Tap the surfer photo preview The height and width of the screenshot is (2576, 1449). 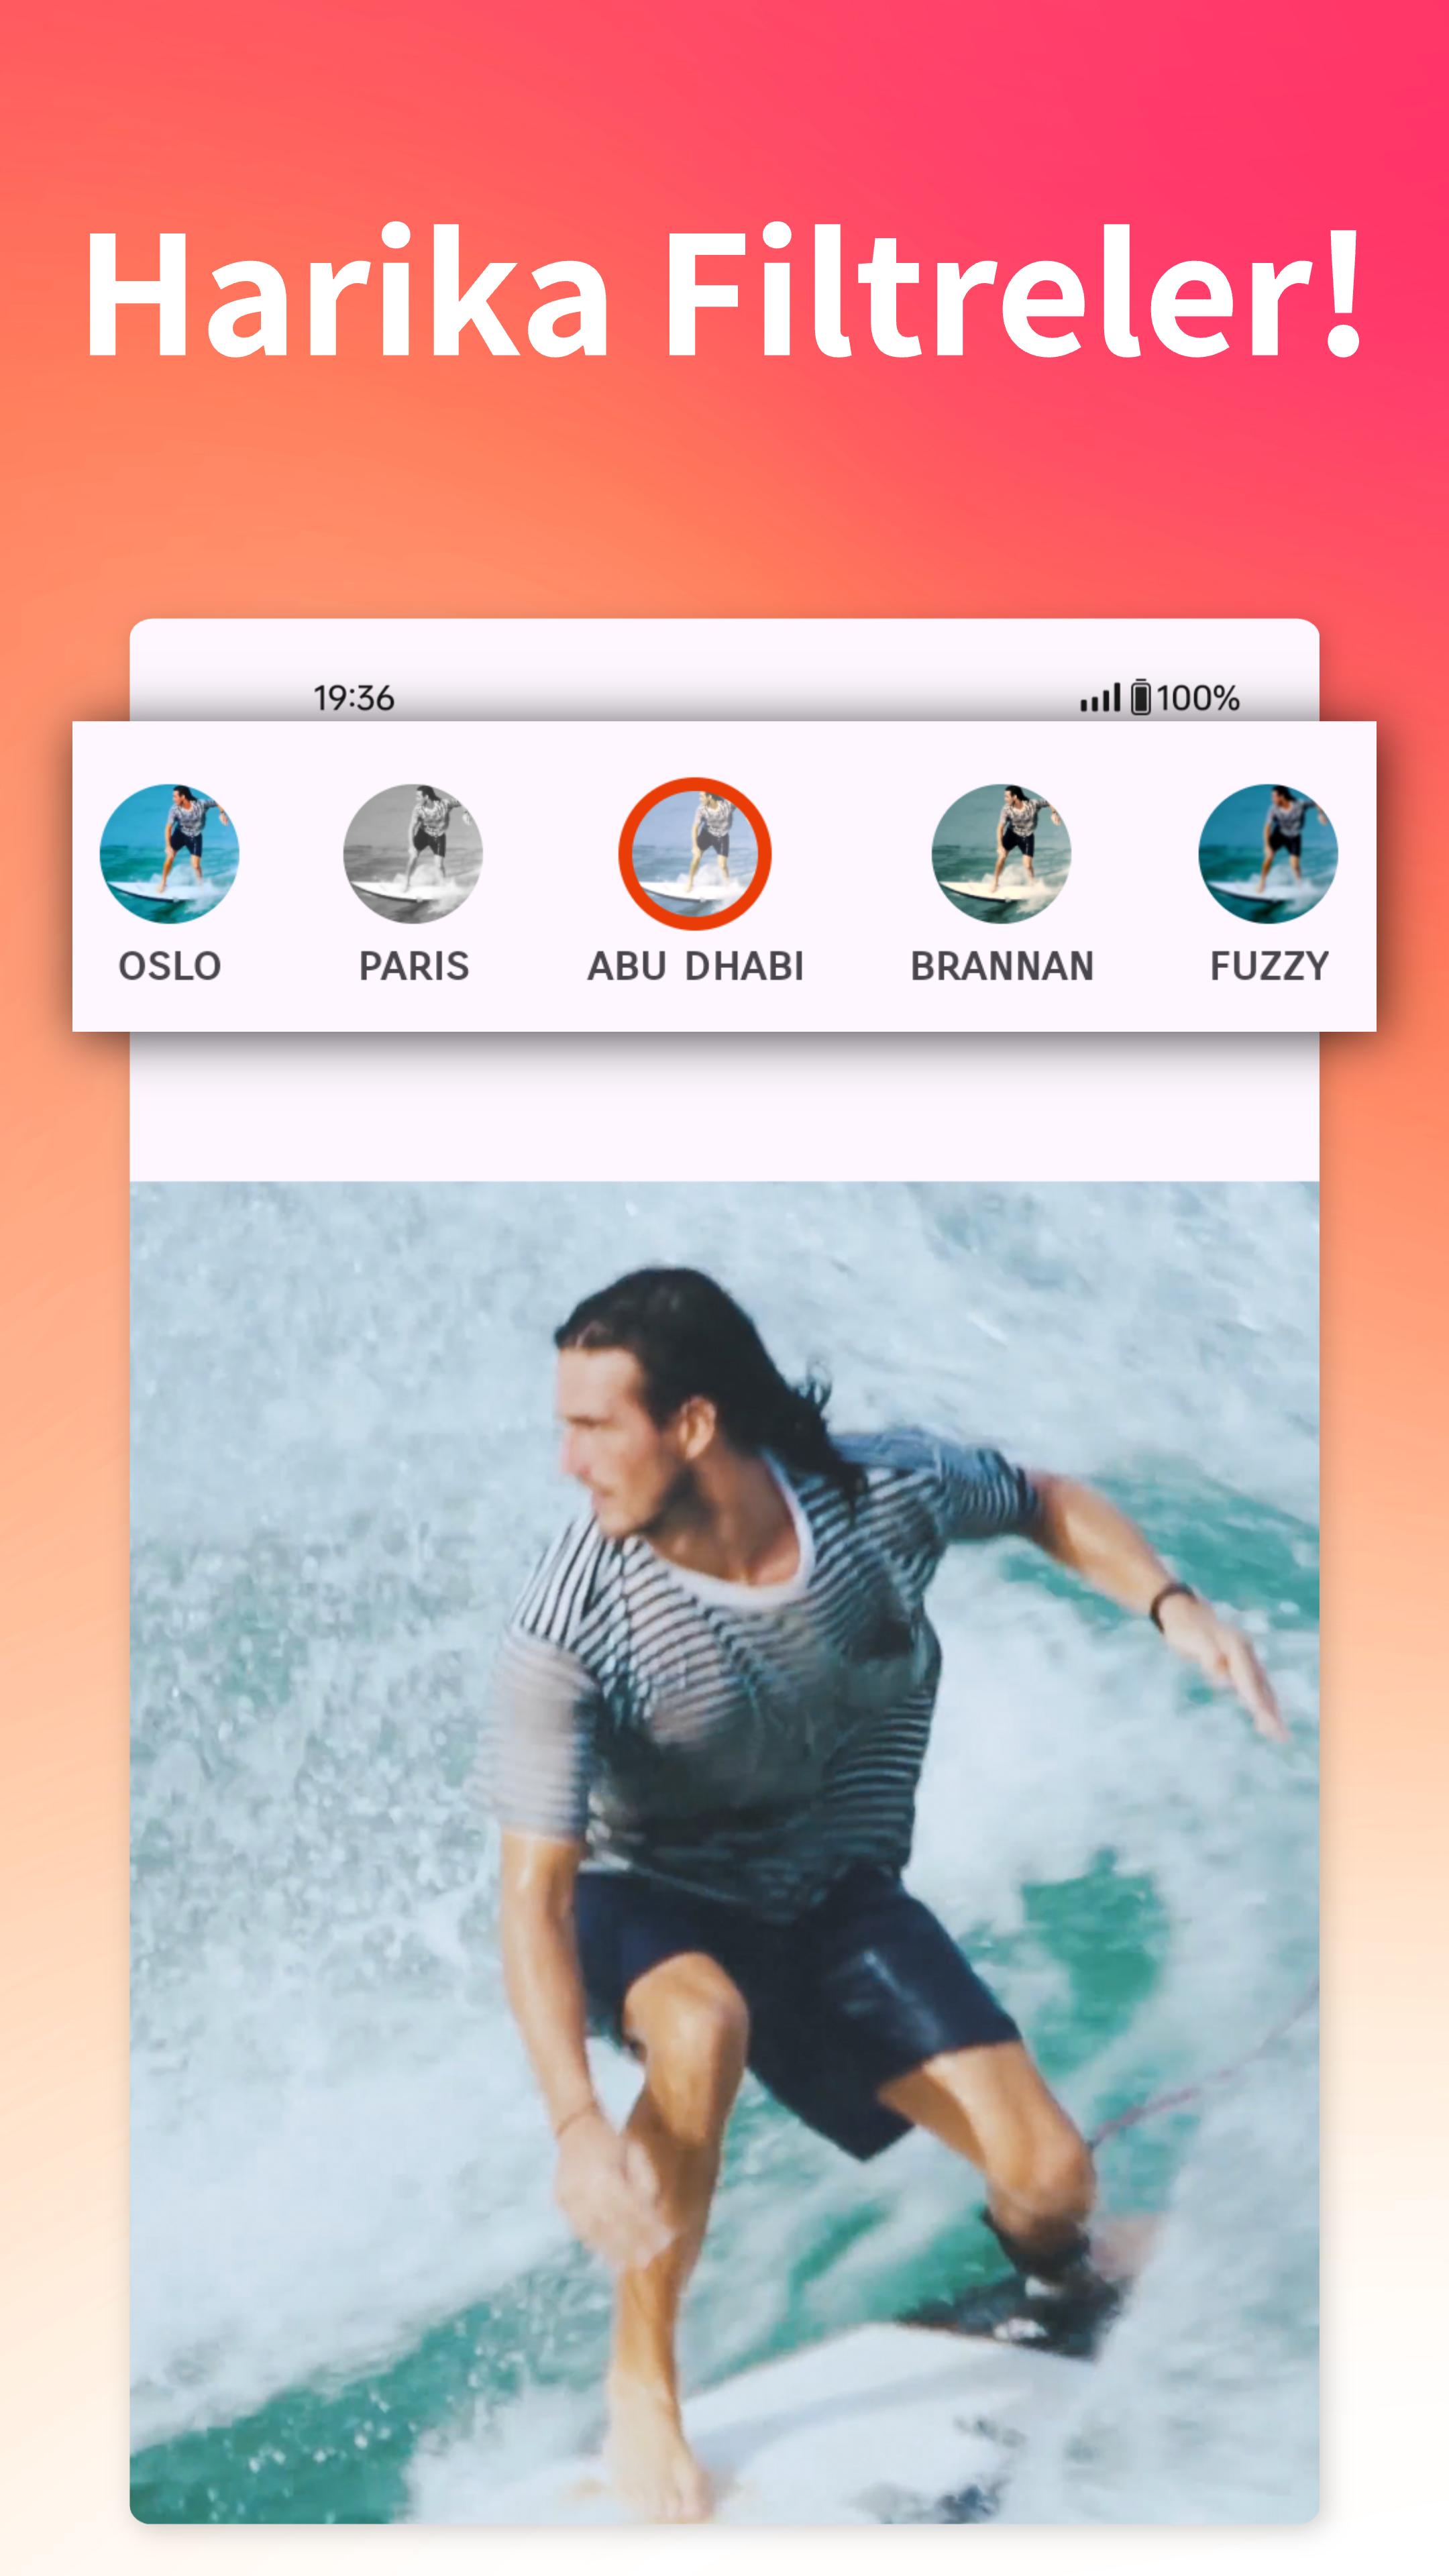pyautogui.click(x=724, y=1851)
